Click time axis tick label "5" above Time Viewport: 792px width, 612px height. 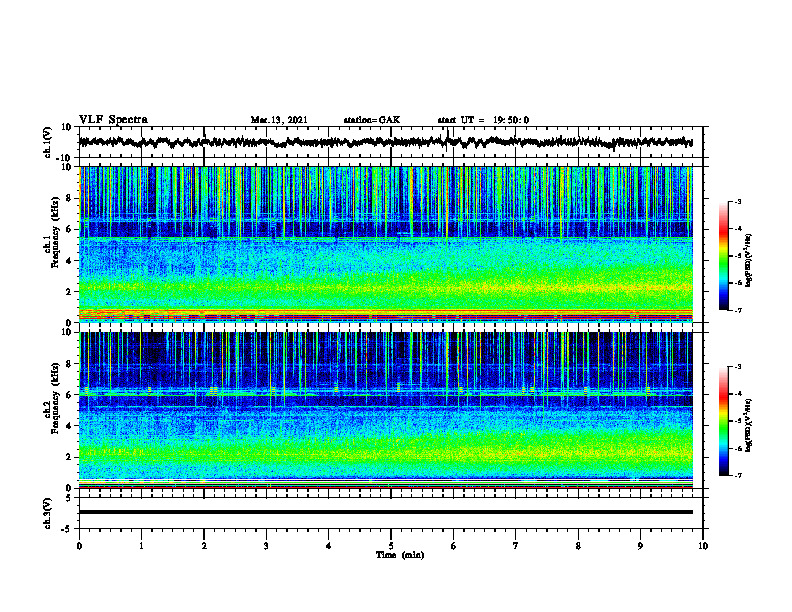tap(391, 546)
